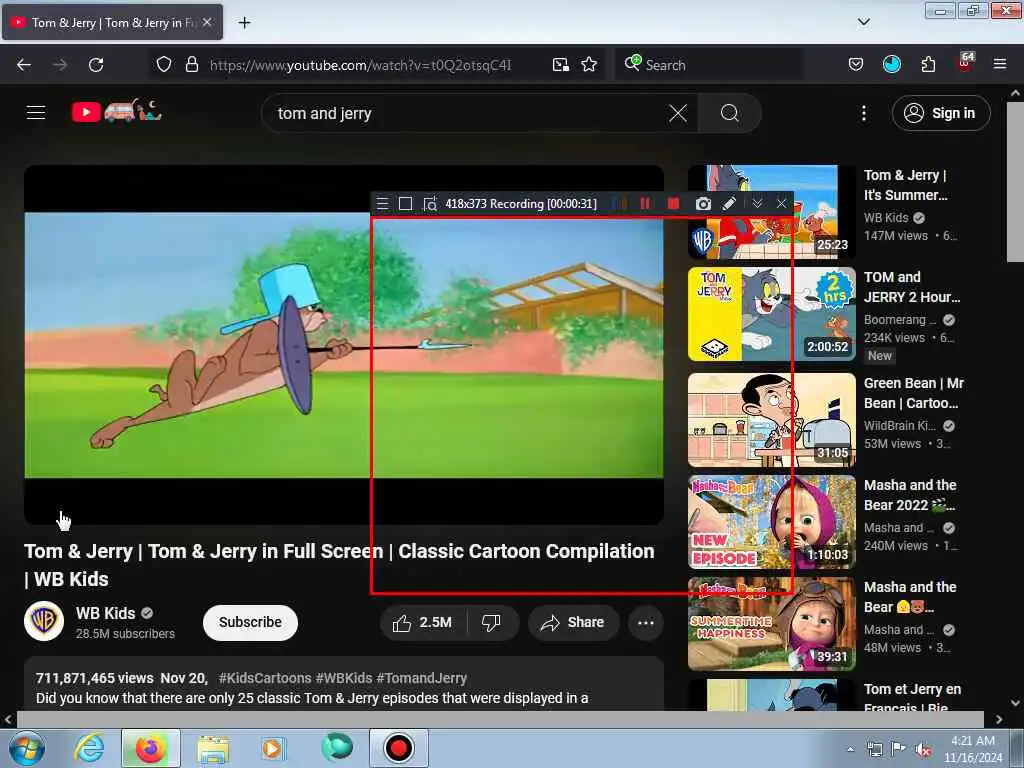Reload the current page

pos(96,65)
